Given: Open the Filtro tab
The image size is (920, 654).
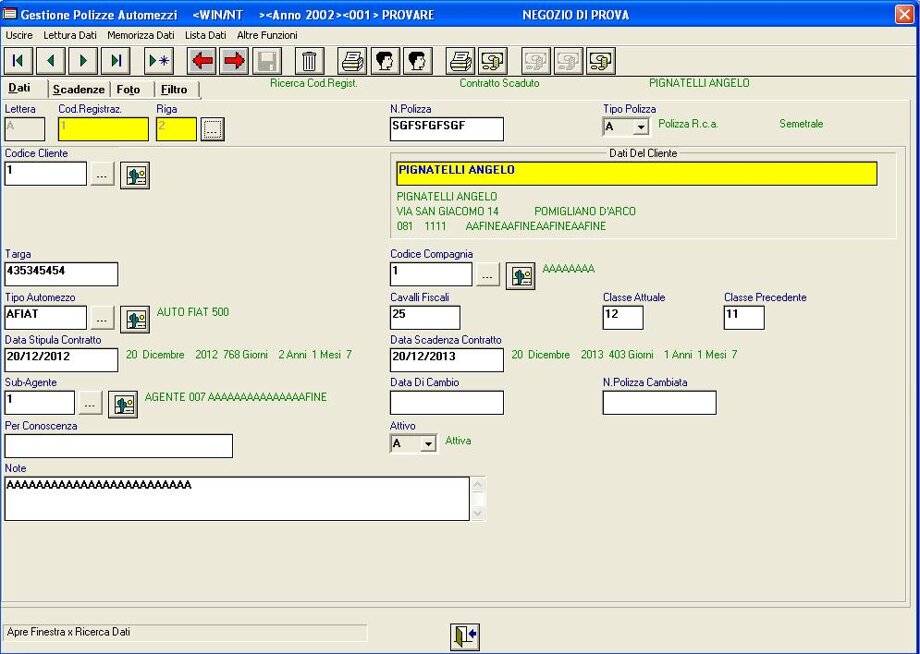Looking at the screenshot, I should (x=174, y=89).
